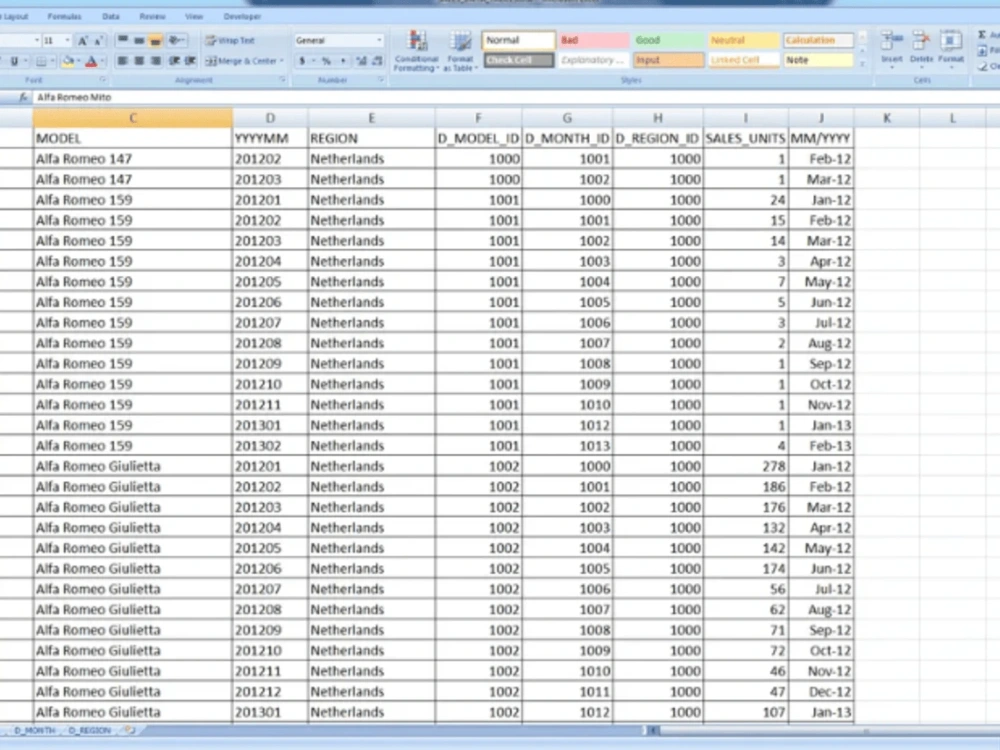Viewport: 1000px width, 750px height.
Task: Click the Fill down icon
Action: pyautogui.click(x=983, y=50)
